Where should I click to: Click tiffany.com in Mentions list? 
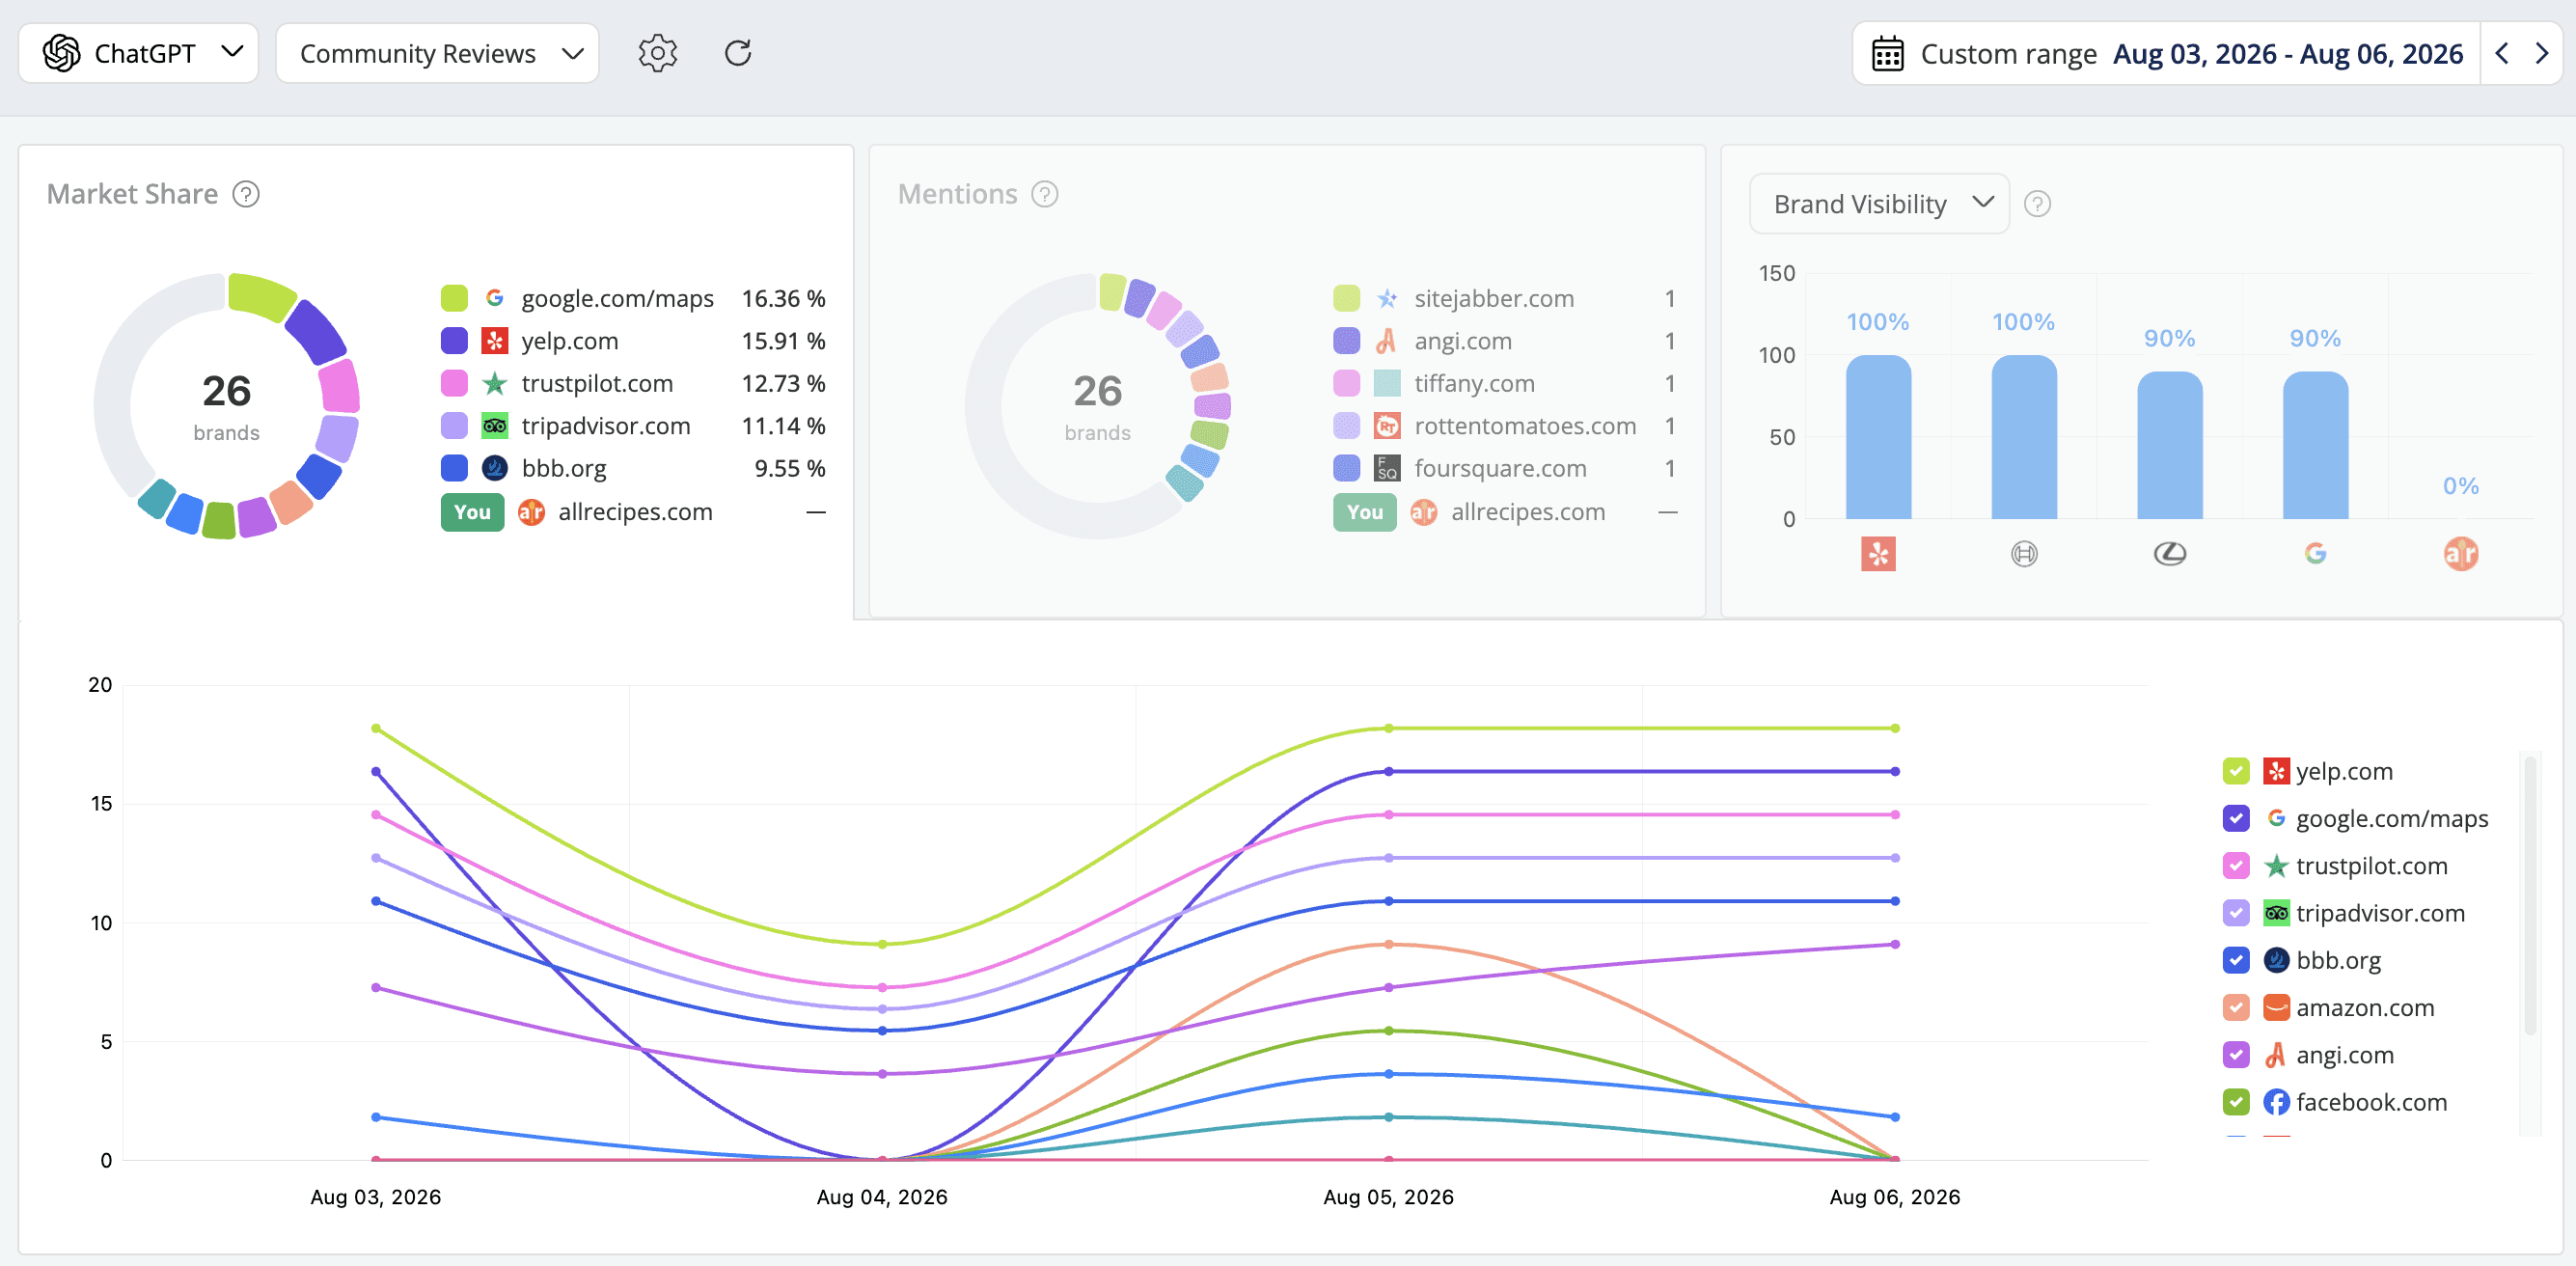[1474, 383]
